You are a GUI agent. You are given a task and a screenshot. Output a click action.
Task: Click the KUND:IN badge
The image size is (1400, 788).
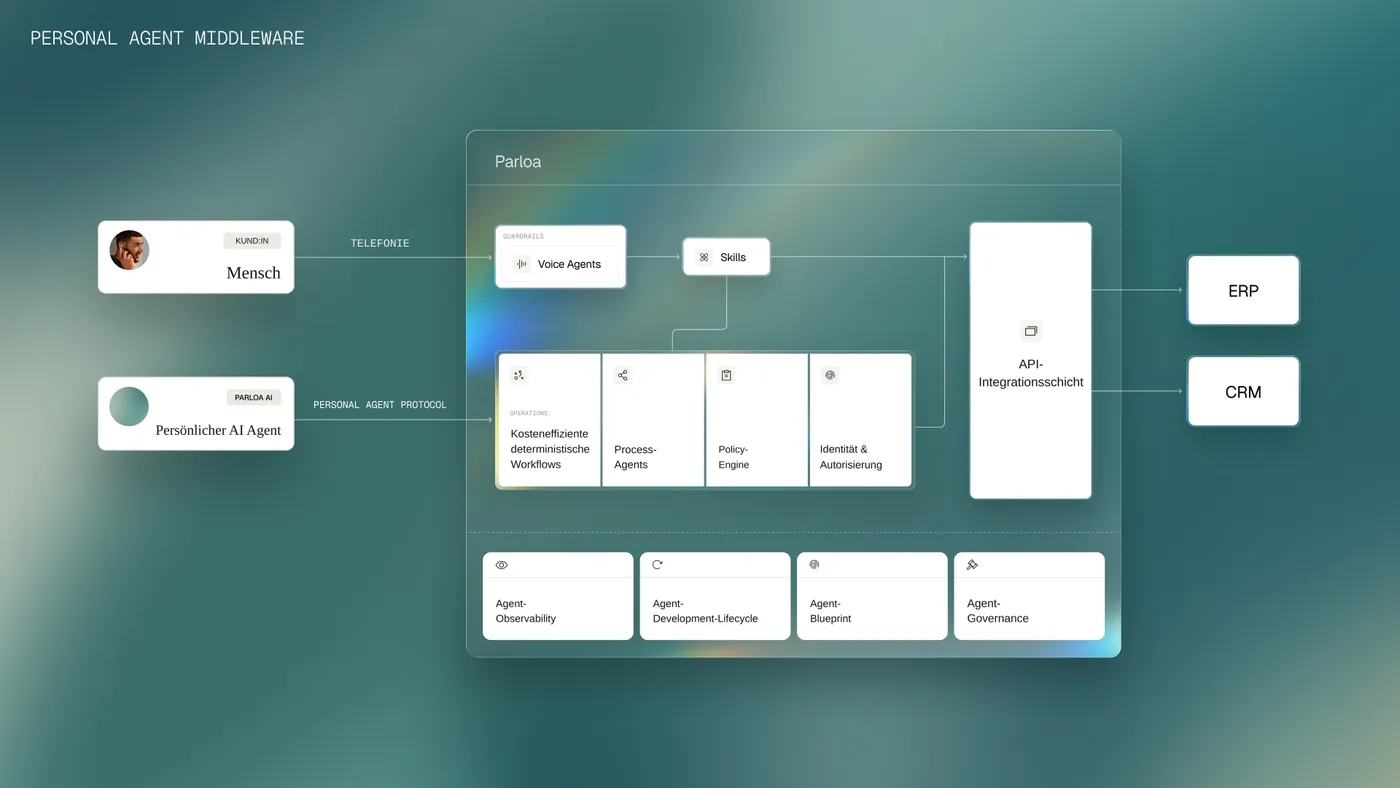252,241
